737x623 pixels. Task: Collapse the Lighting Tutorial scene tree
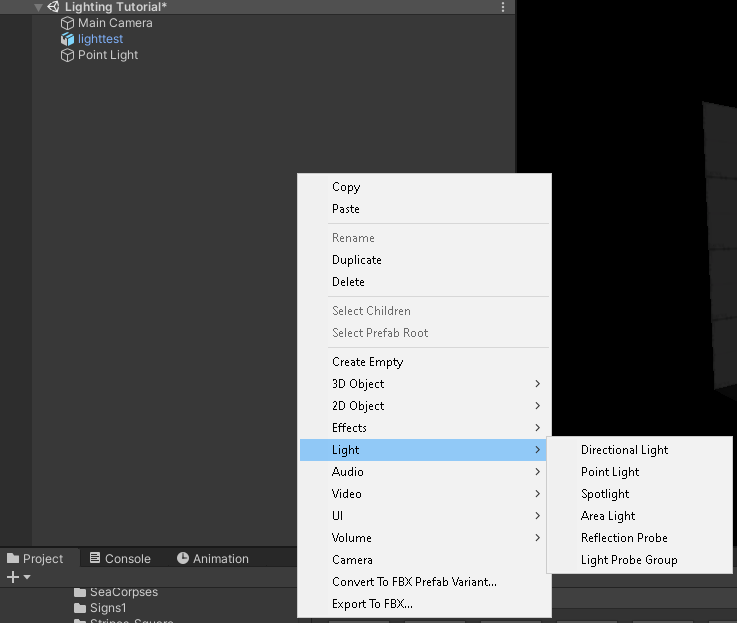38,7
